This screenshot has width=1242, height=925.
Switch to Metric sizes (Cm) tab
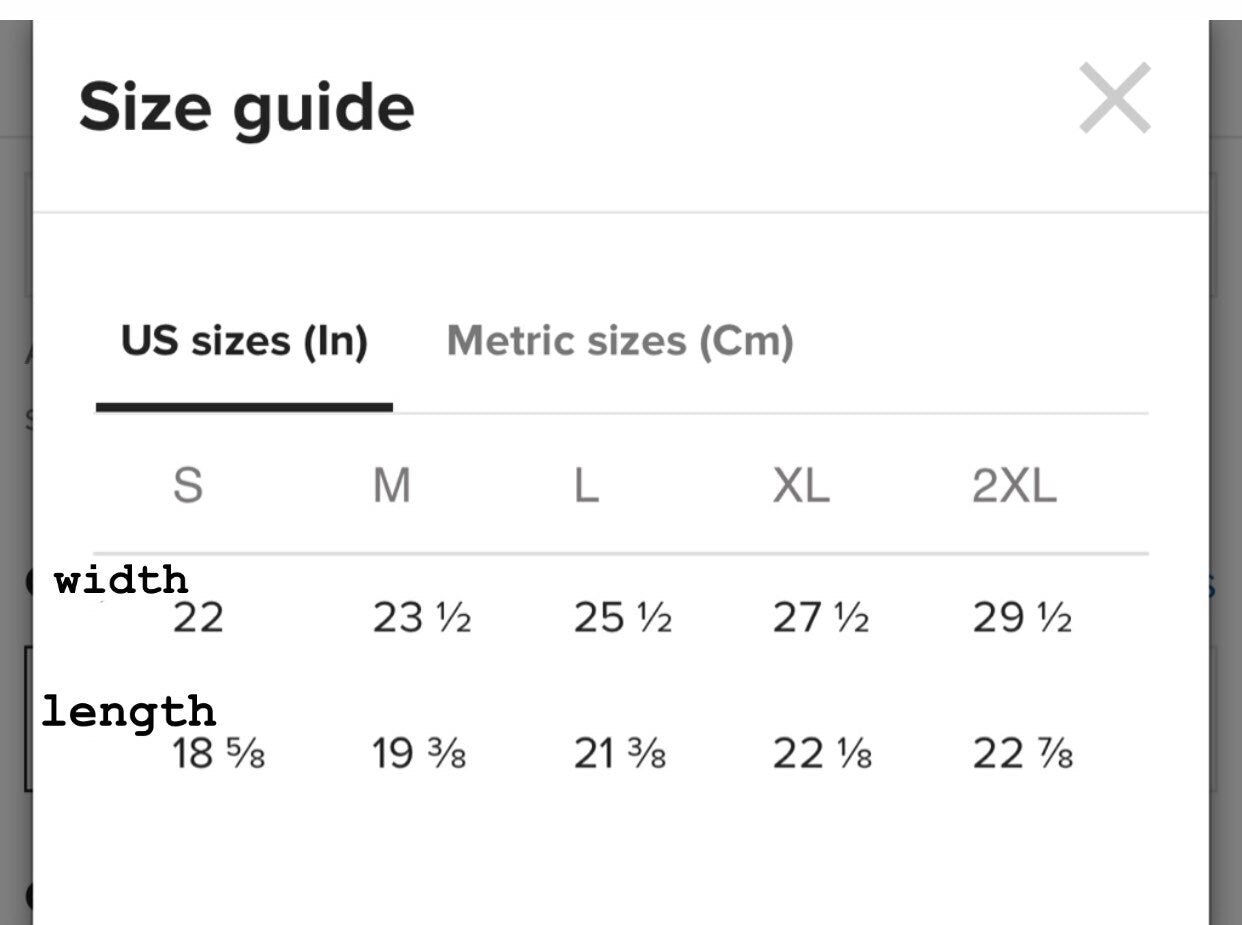click(x=620, y=341)
